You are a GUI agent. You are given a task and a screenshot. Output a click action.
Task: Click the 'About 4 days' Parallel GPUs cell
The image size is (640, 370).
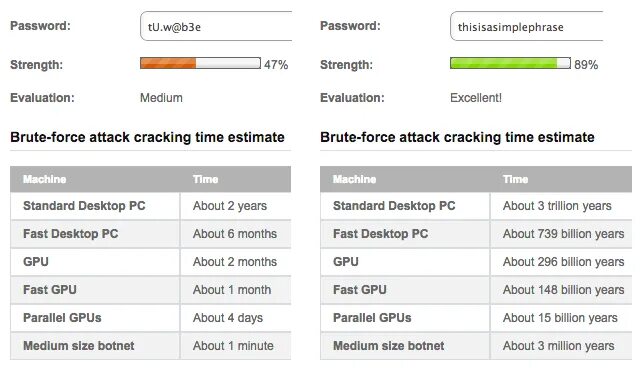pyautogui.click(x=236, y=318)
